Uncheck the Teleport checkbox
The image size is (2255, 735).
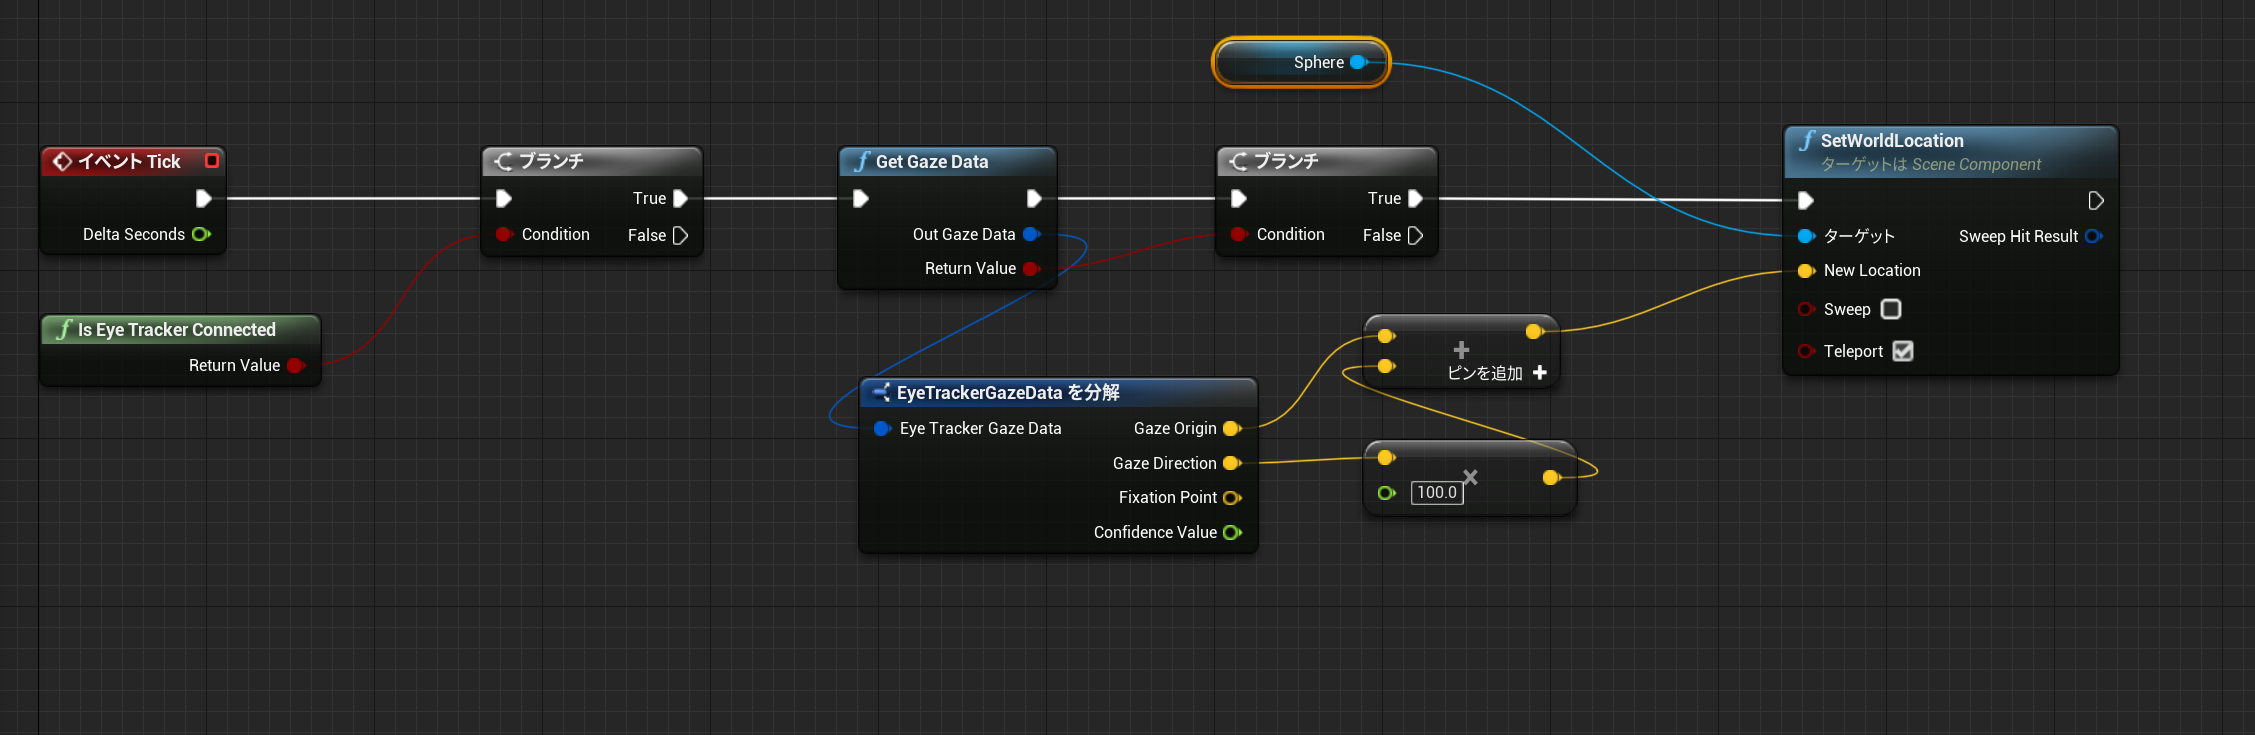pos(1903,351)
